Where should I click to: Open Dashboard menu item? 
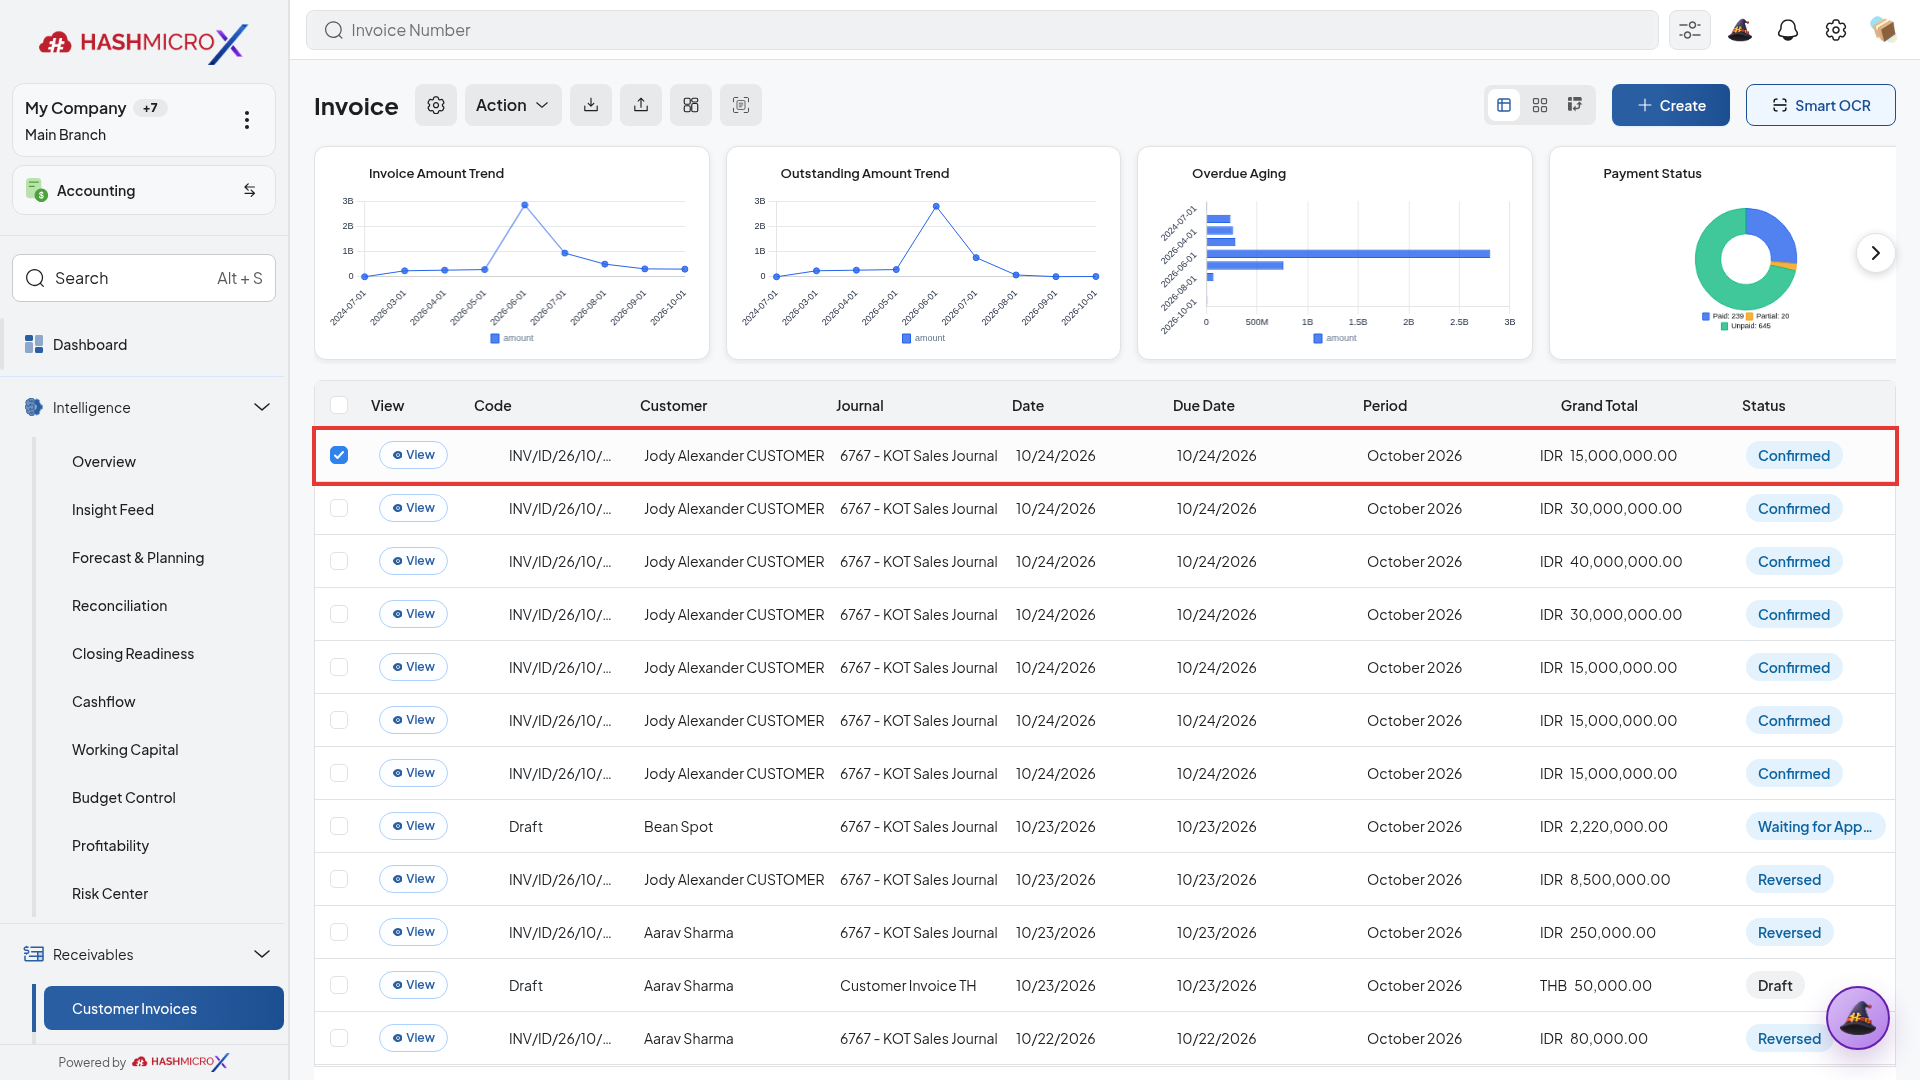pos(144,344)
